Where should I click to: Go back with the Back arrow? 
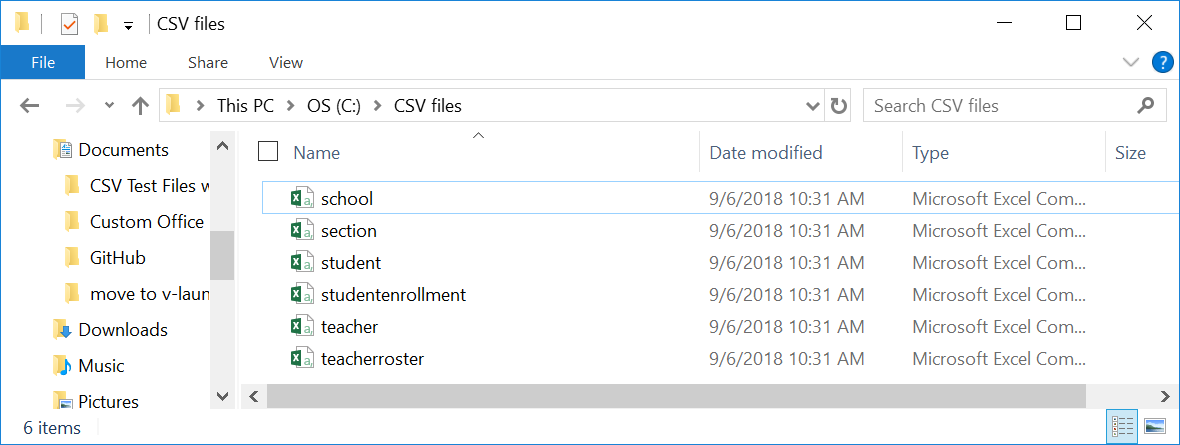29,106
